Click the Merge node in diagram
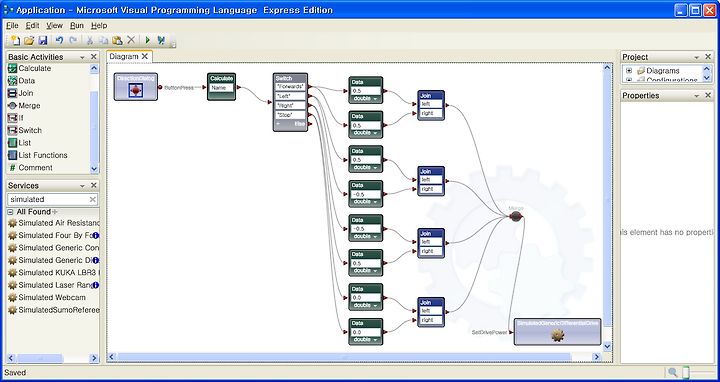 coord(516,216)
